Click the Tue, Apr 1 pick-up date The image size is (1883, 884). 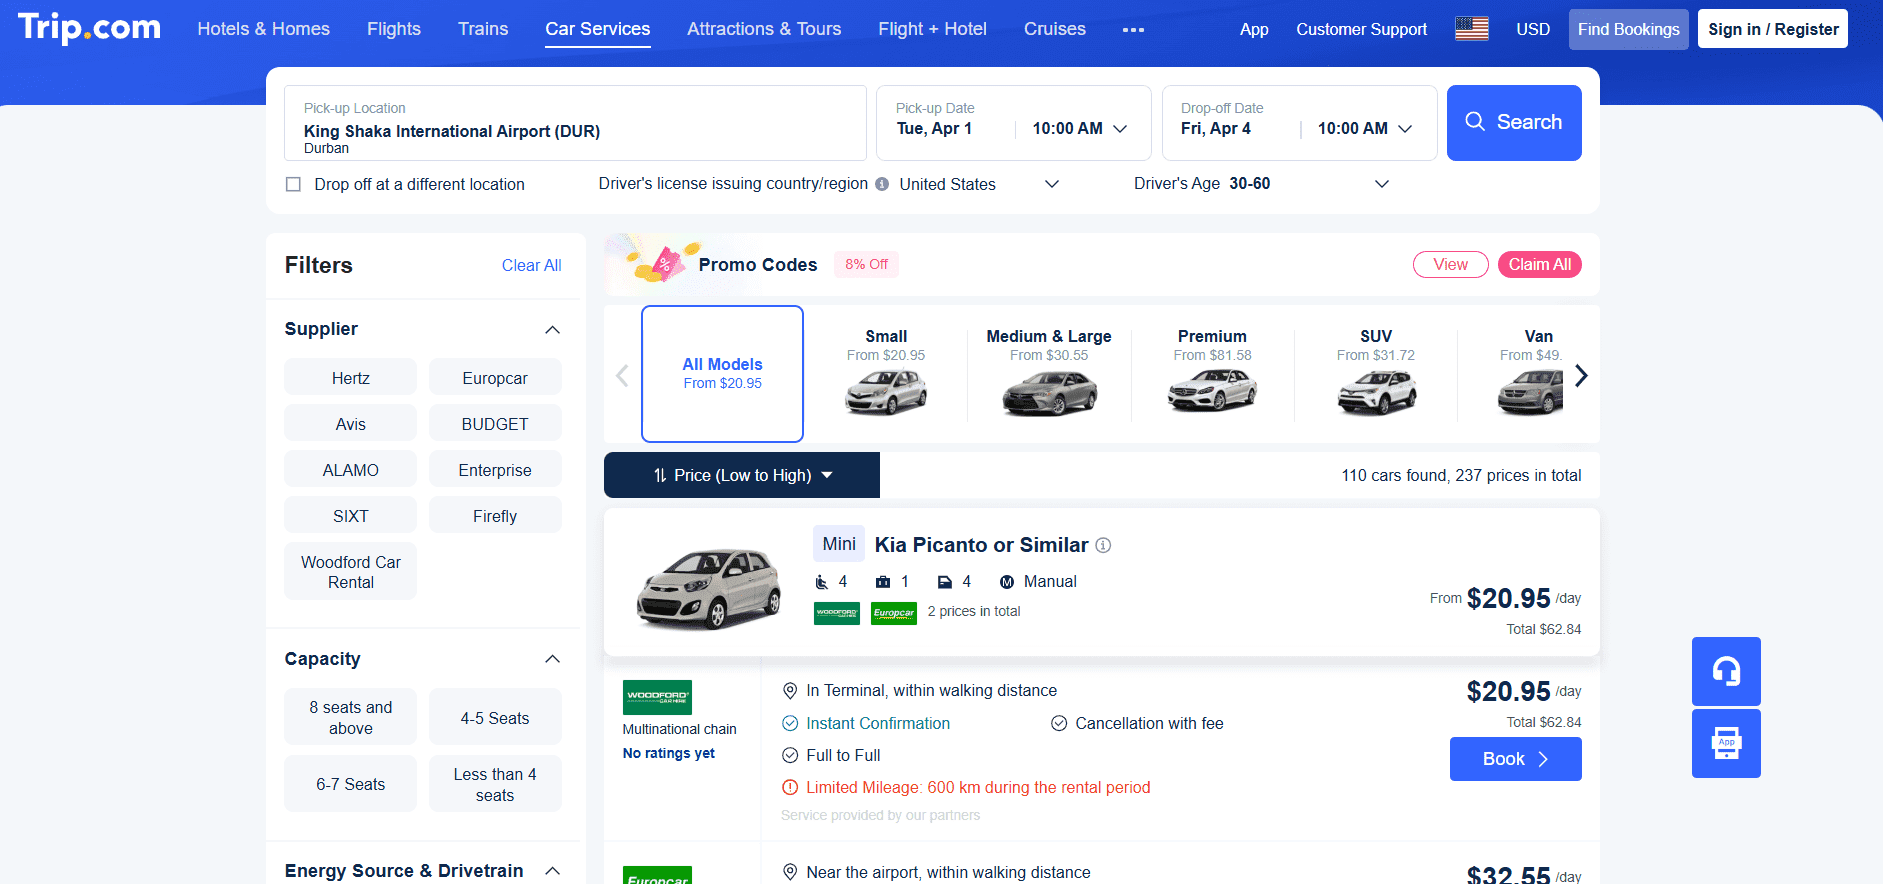934,128
